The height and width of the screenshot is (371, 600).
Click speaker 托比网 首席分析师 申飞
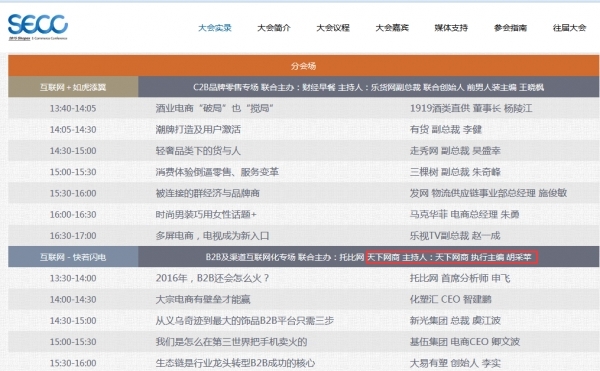pyautogui.click(x=460, y=278)
